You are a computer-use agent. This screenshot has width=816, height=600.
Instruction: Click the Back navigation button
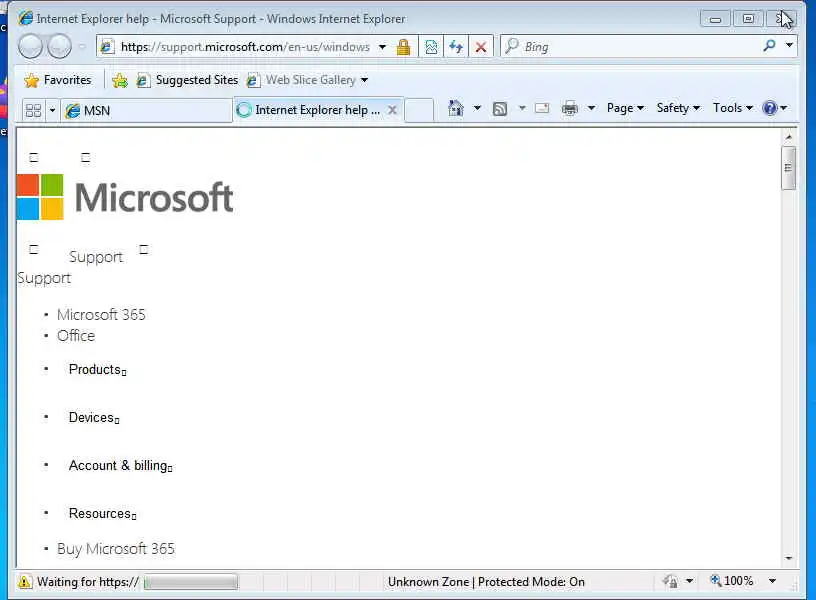point(30,46)
